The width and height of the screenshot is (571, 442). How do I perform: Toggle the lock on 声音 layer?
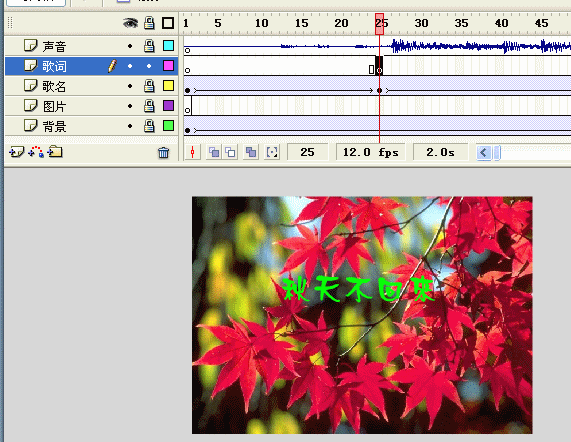(x=149, y=46)
